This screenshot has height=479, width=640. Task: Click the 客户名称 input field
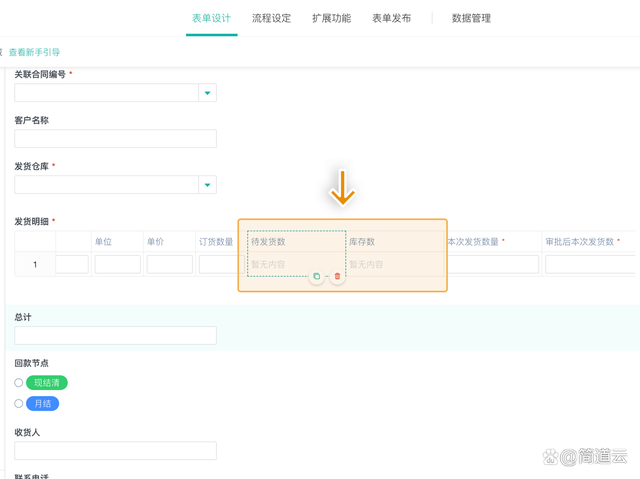tap(115, 139)
